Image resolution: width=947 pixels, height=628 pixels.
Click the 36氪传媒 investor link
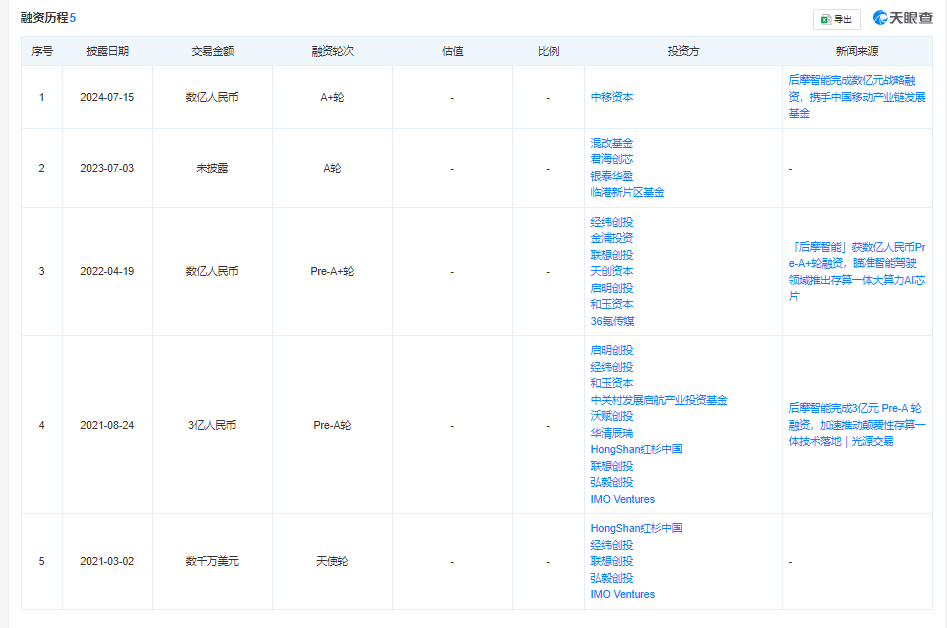point(613,321)
